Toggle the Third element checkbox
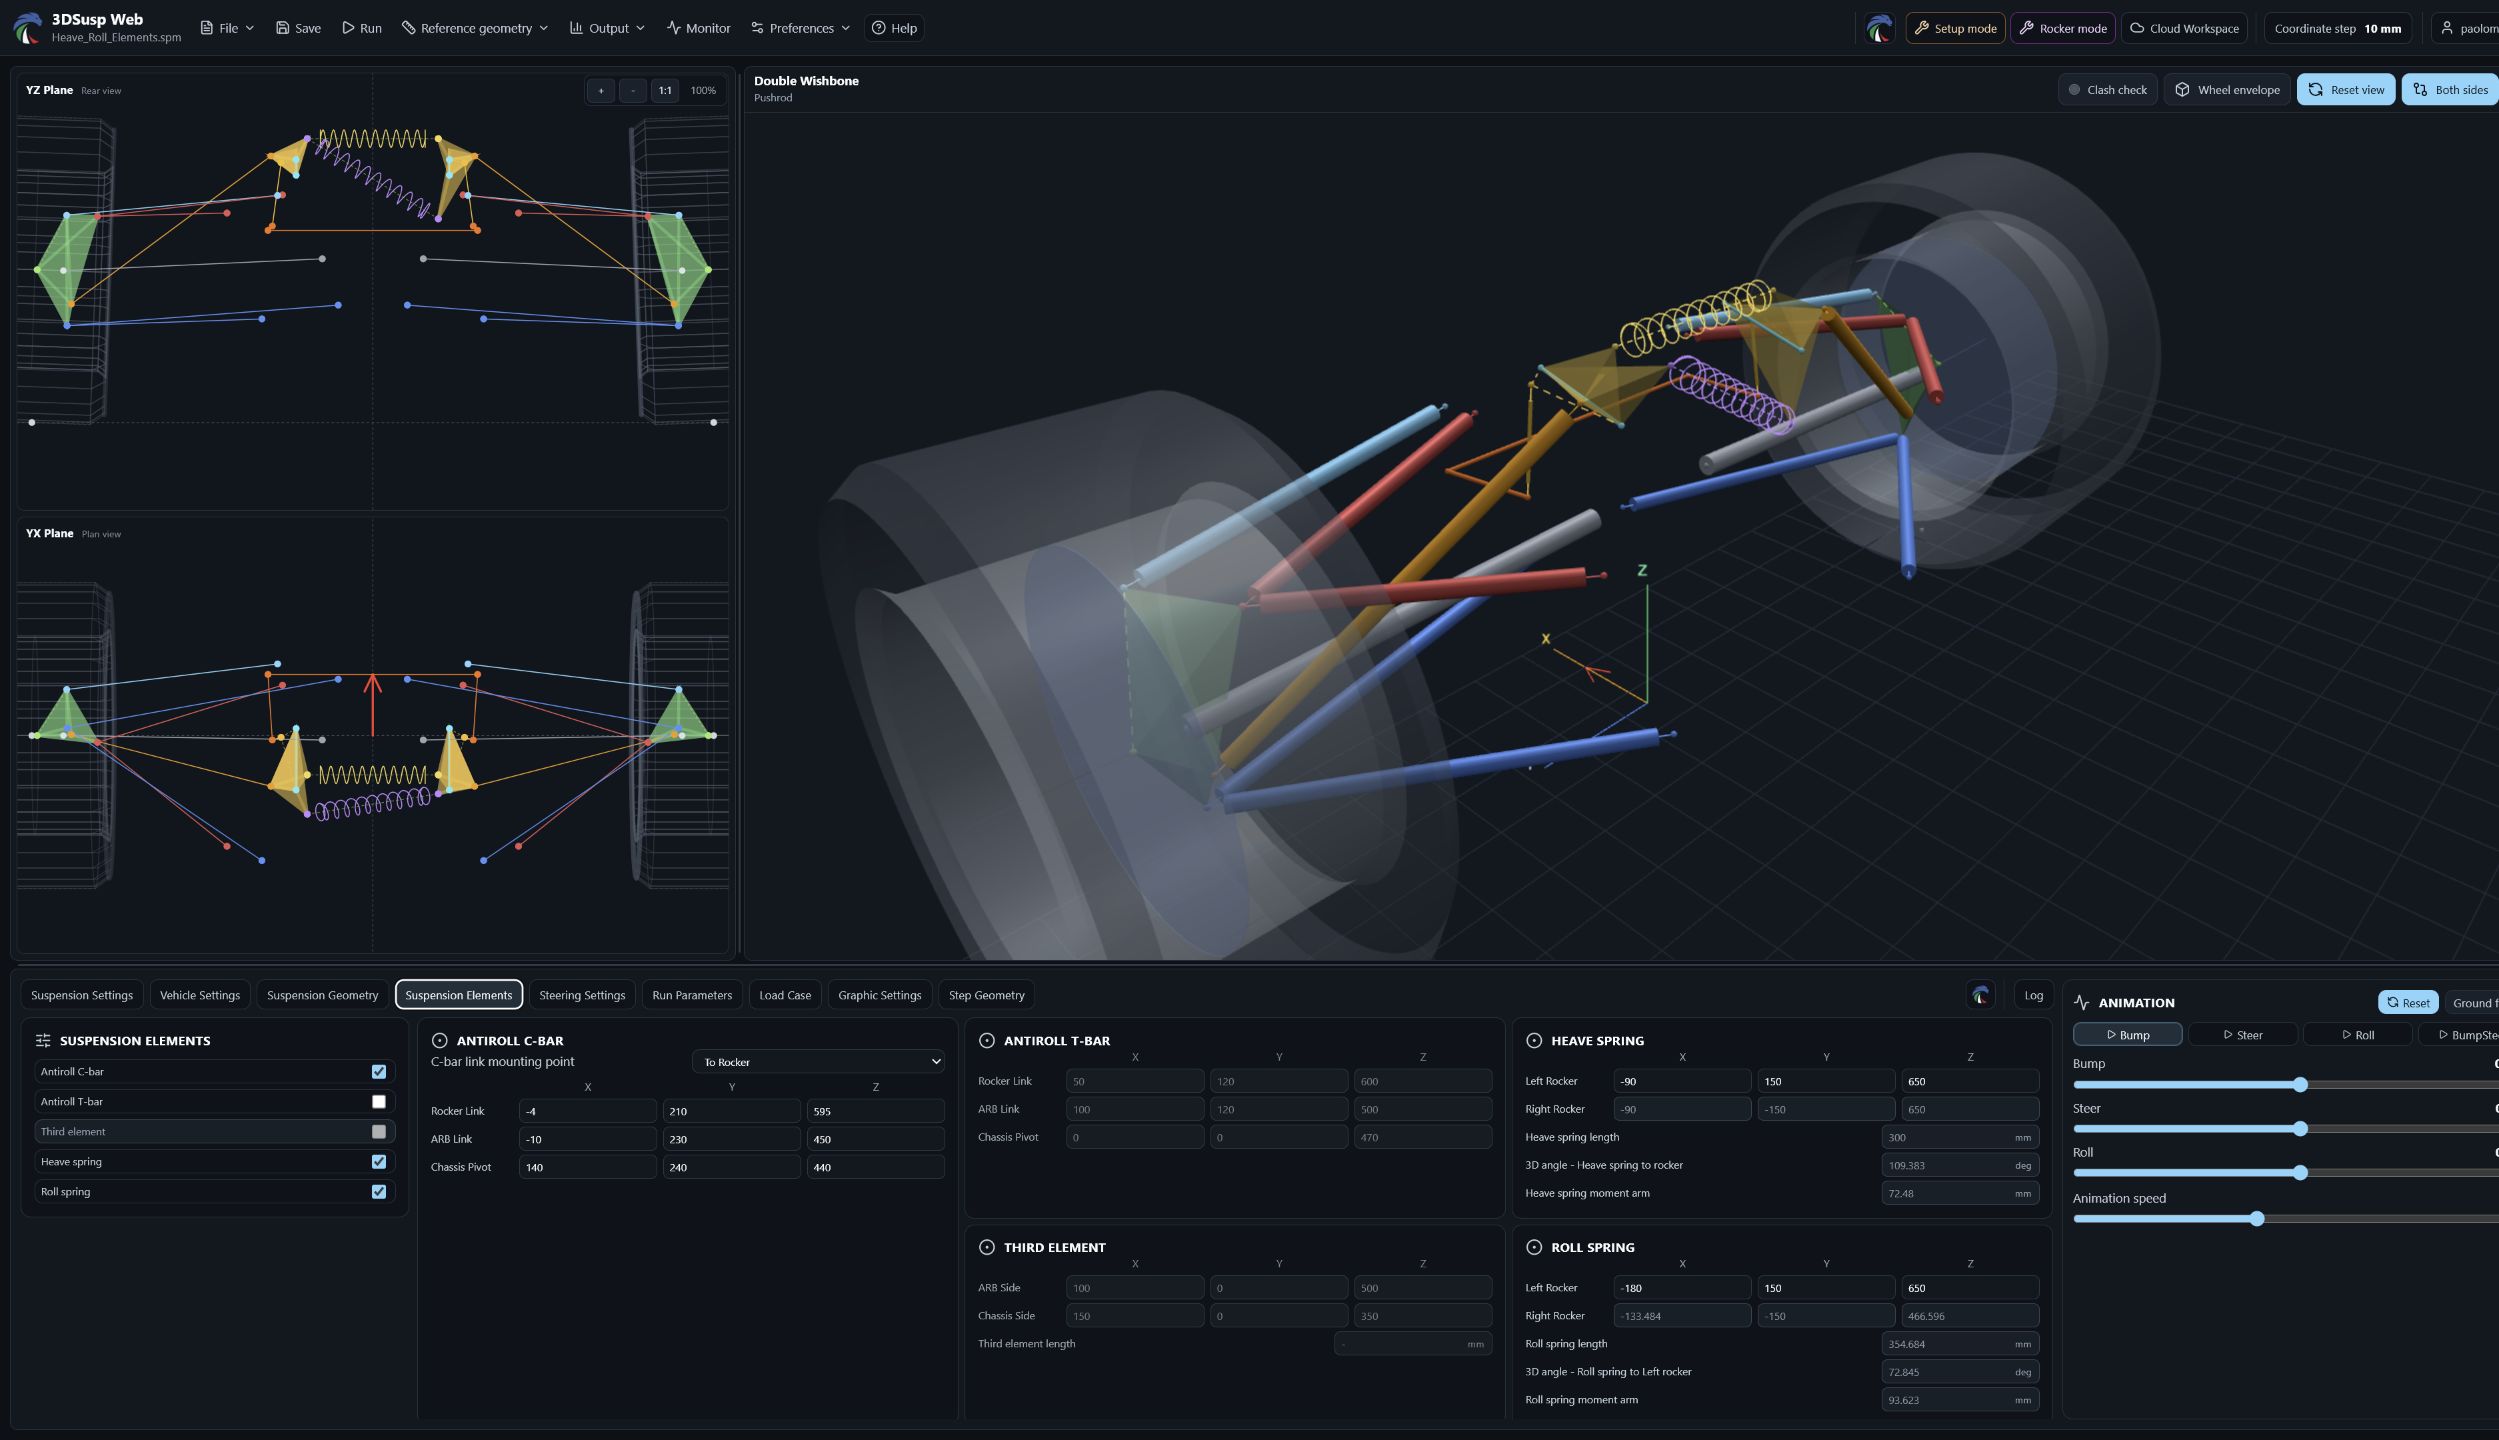 click(x=379, y=1132)
